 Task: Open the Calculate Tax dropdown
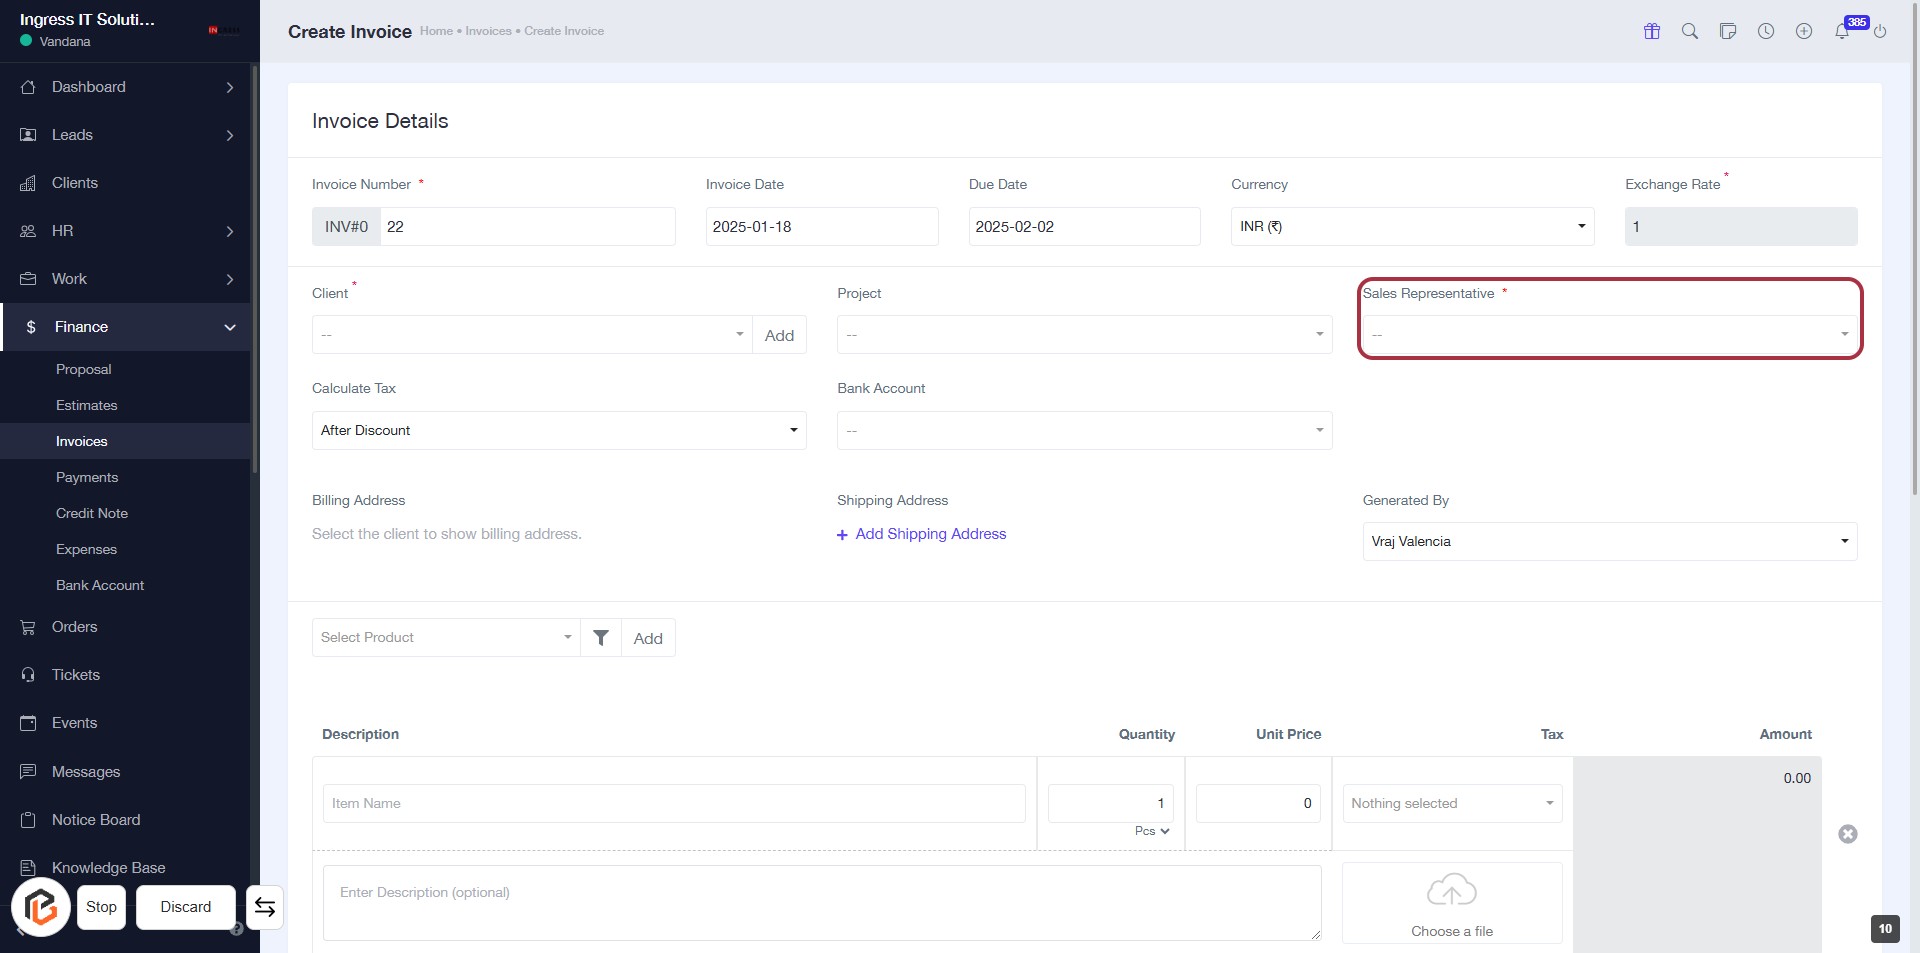click(x=558, y=431)
